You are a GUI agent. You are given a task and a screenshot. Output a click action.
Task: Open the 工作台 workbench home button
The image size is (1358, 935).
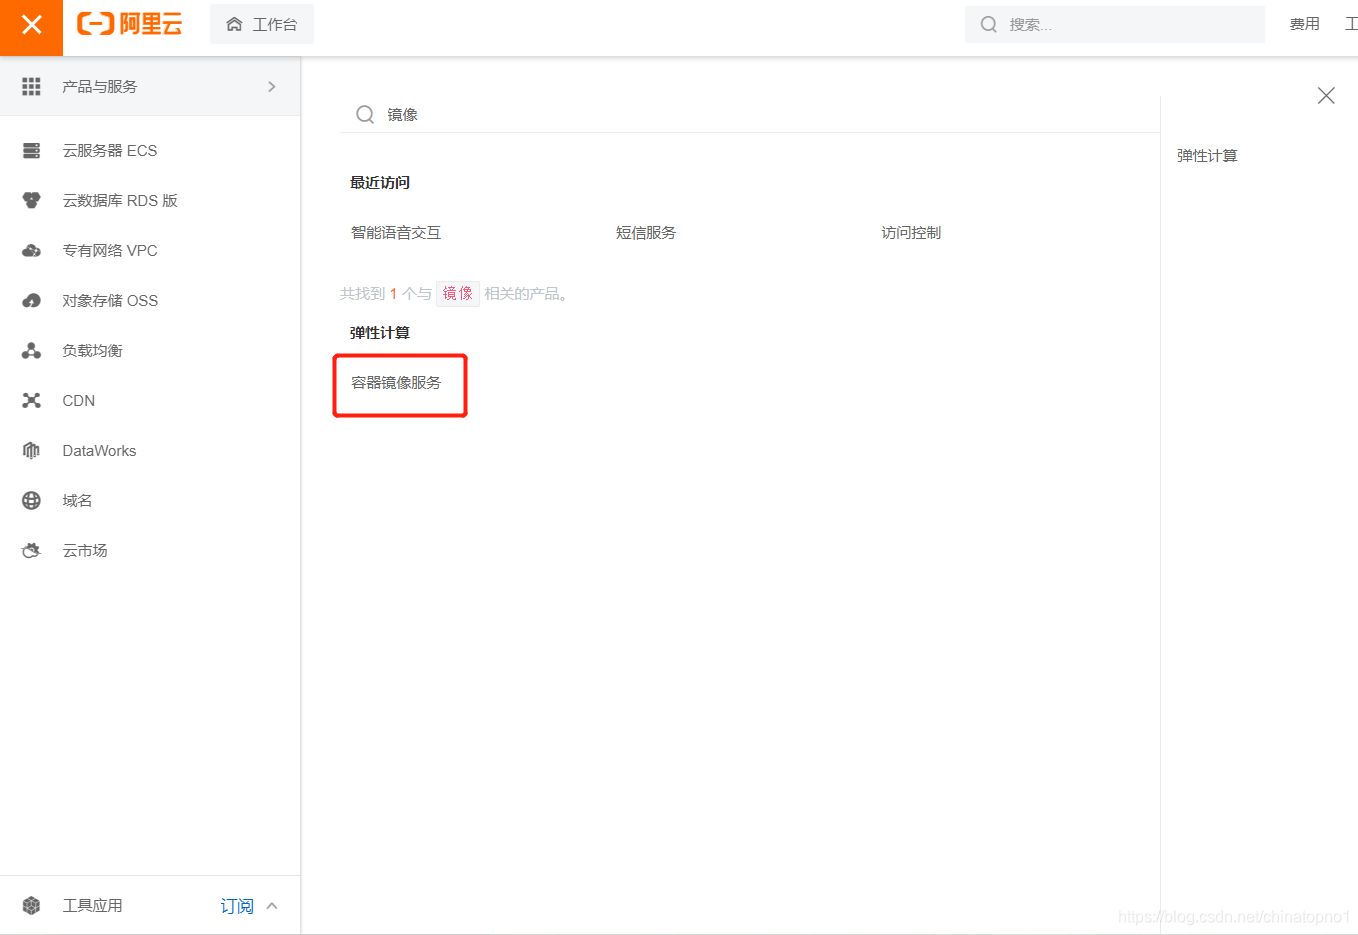262,24
